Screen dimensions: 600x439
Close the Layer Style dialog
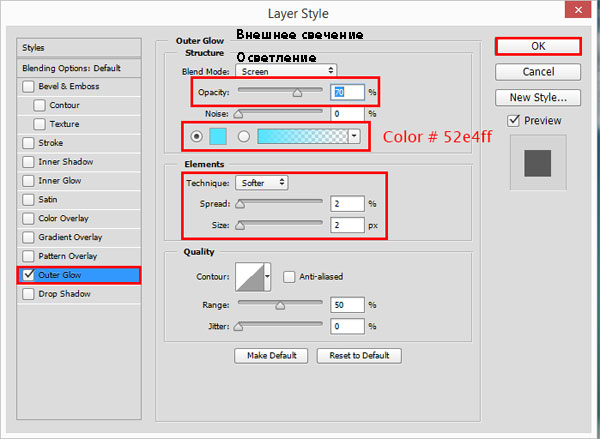tap(578, 10)
